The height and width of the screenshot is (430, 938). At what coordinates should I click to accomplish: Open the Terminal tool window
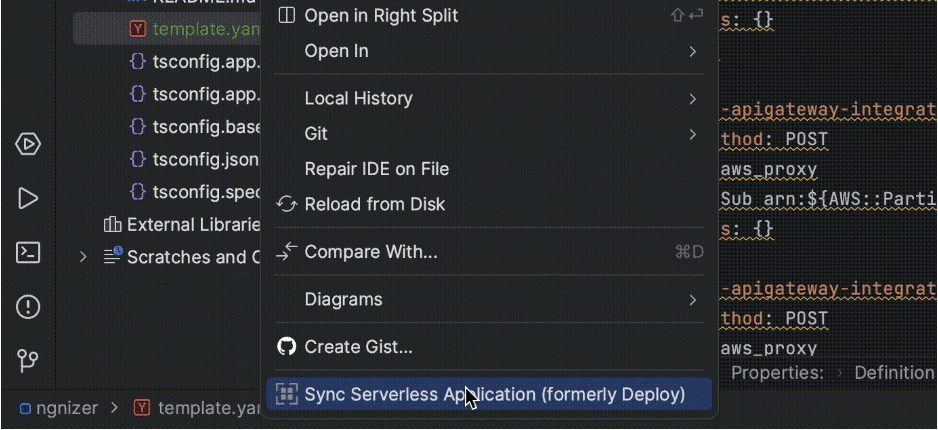tap(28, 252)
